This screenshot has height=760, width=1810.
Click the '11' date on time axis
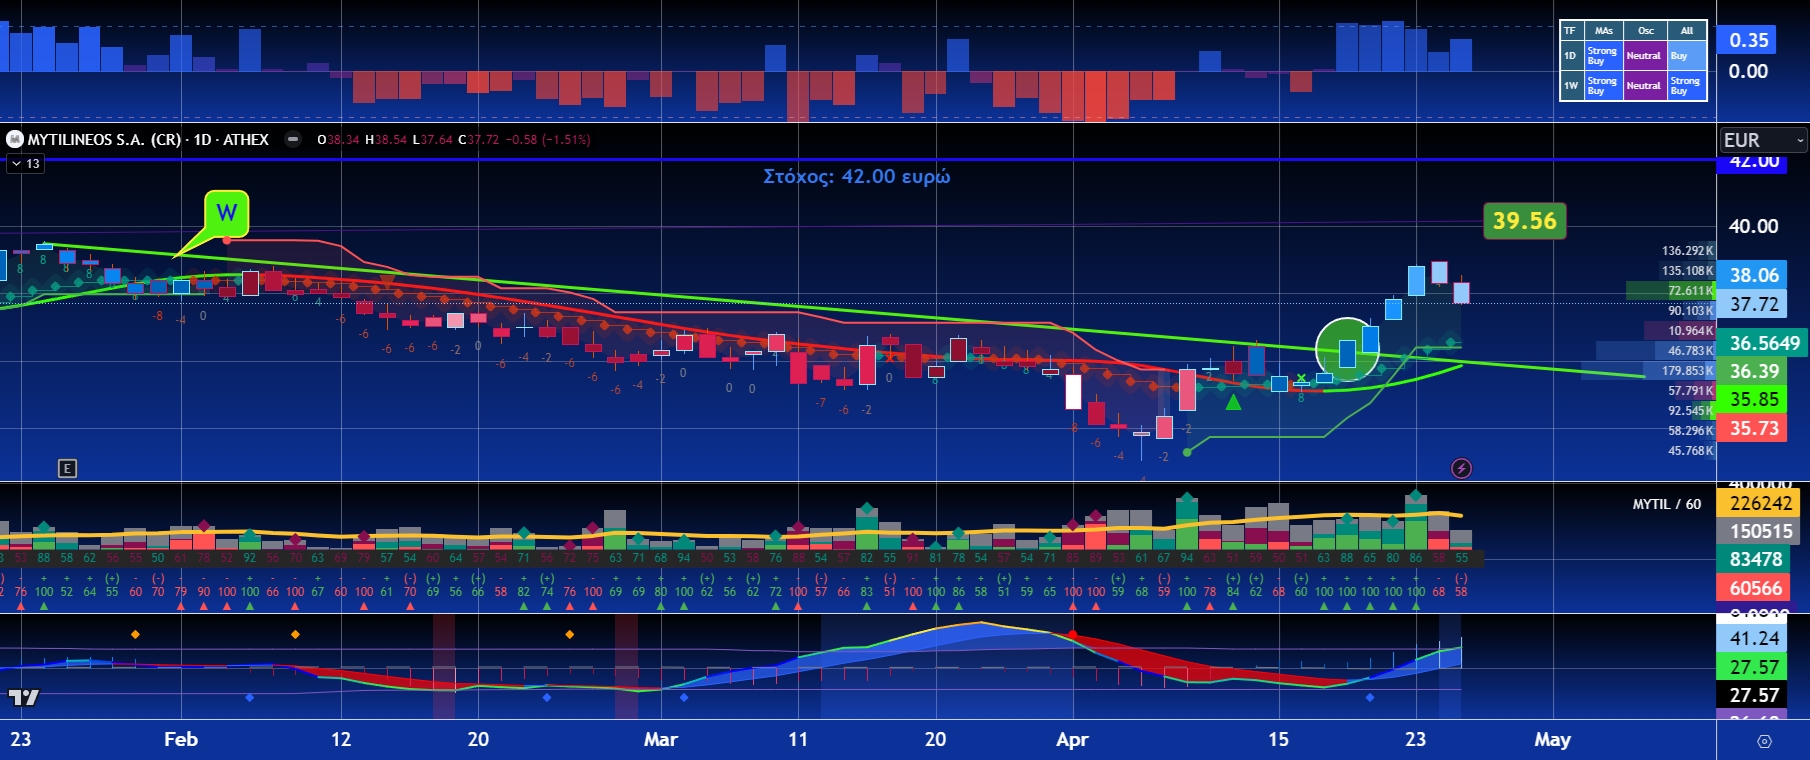click(797, 739)
